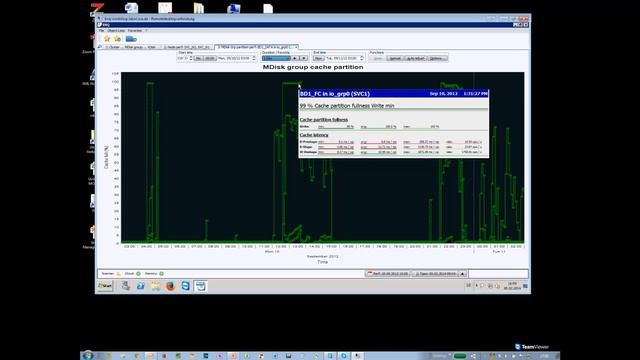
Task: Adjust the Start time date stepper arrows
Action: coord(254,58)
